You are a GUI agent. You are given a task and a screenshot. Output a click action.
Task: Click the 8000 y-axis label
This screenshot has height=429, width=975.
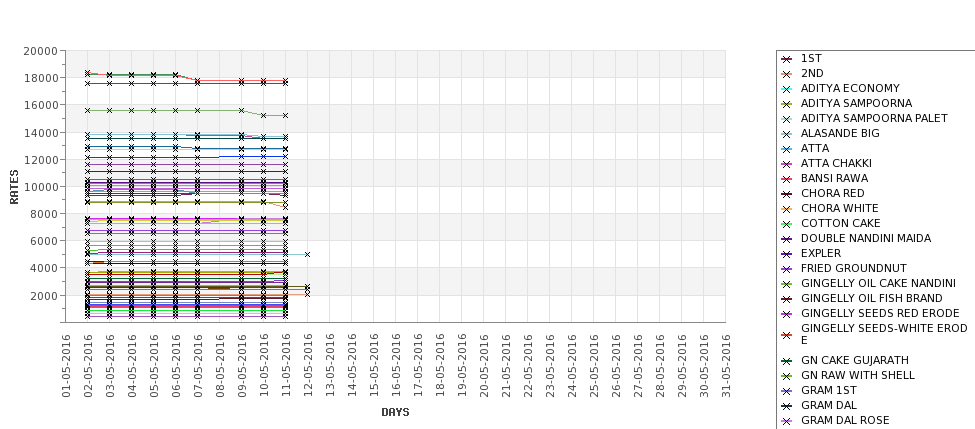[44, 214]
